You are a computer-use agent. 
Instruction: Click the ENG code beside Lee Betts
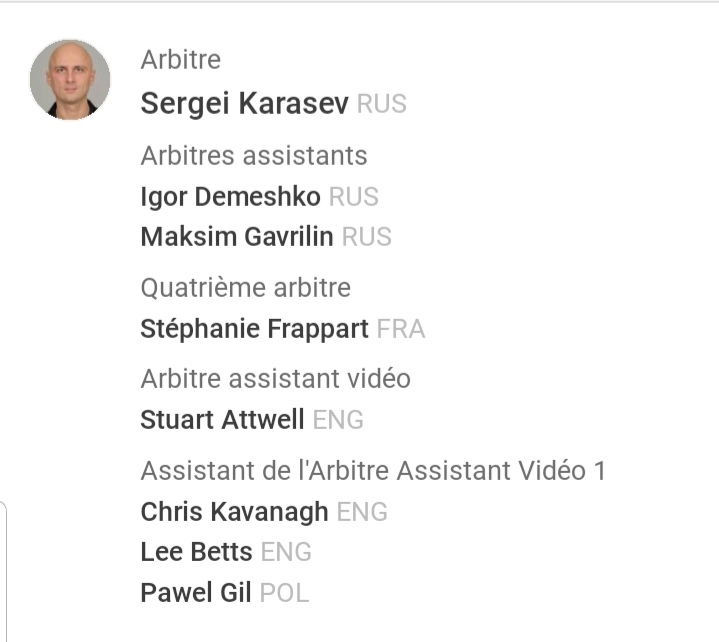286,552
